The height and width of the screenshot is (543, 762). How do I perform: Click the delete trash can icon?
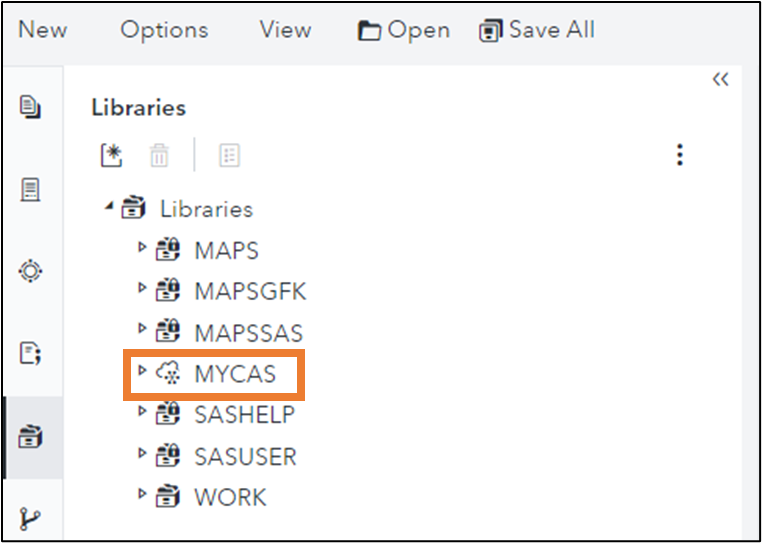[x=159, y=155]
